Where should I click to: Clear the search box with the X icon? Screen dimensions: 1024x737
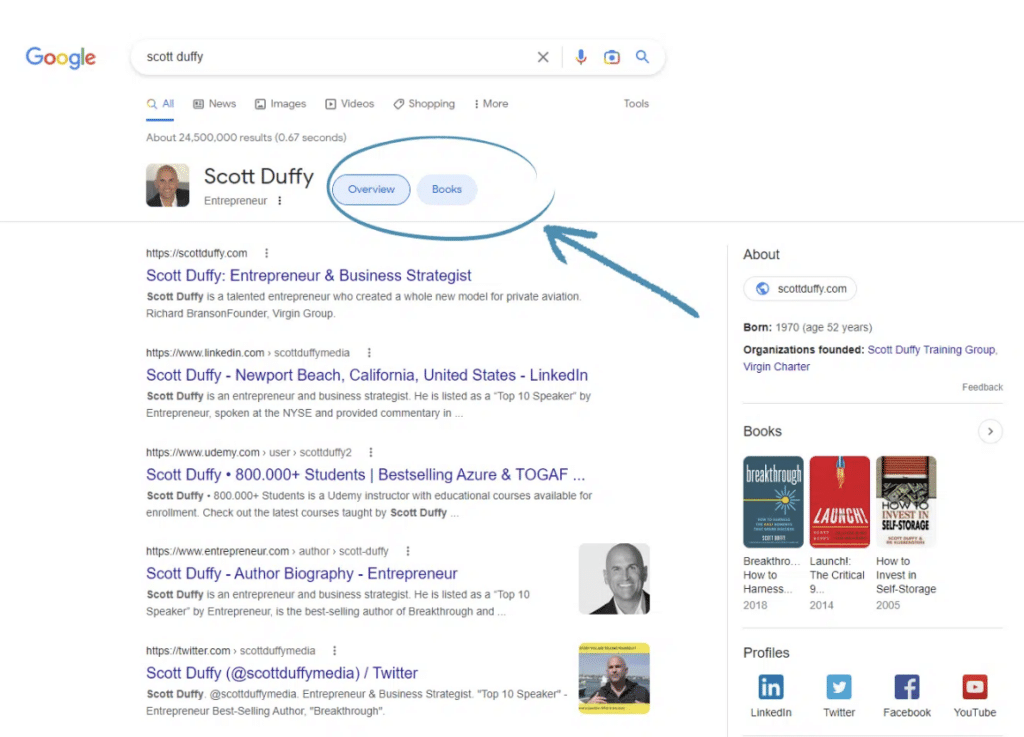click(x=543, y=57)
